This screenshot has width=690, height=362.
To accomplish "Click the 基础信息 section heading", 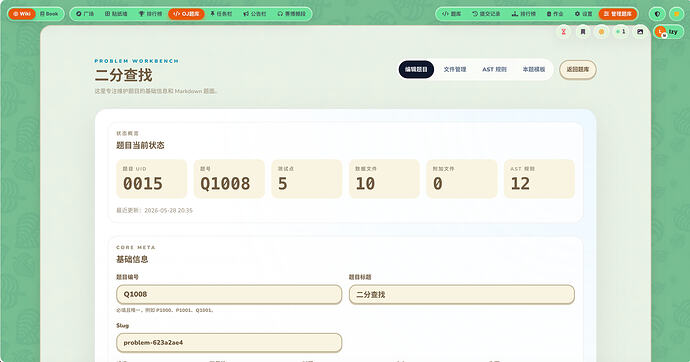I will tap(132, 260).
